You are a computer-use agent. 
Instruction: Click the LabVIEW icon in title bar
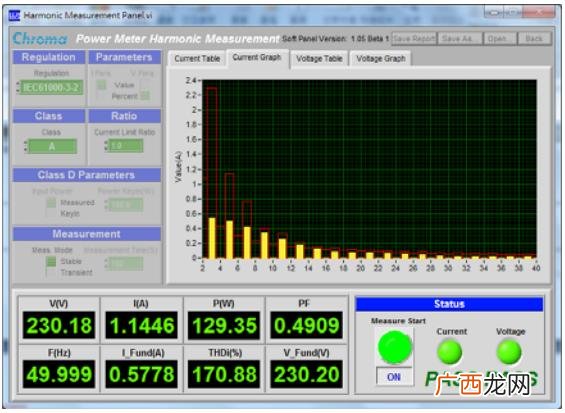point(14,15)
